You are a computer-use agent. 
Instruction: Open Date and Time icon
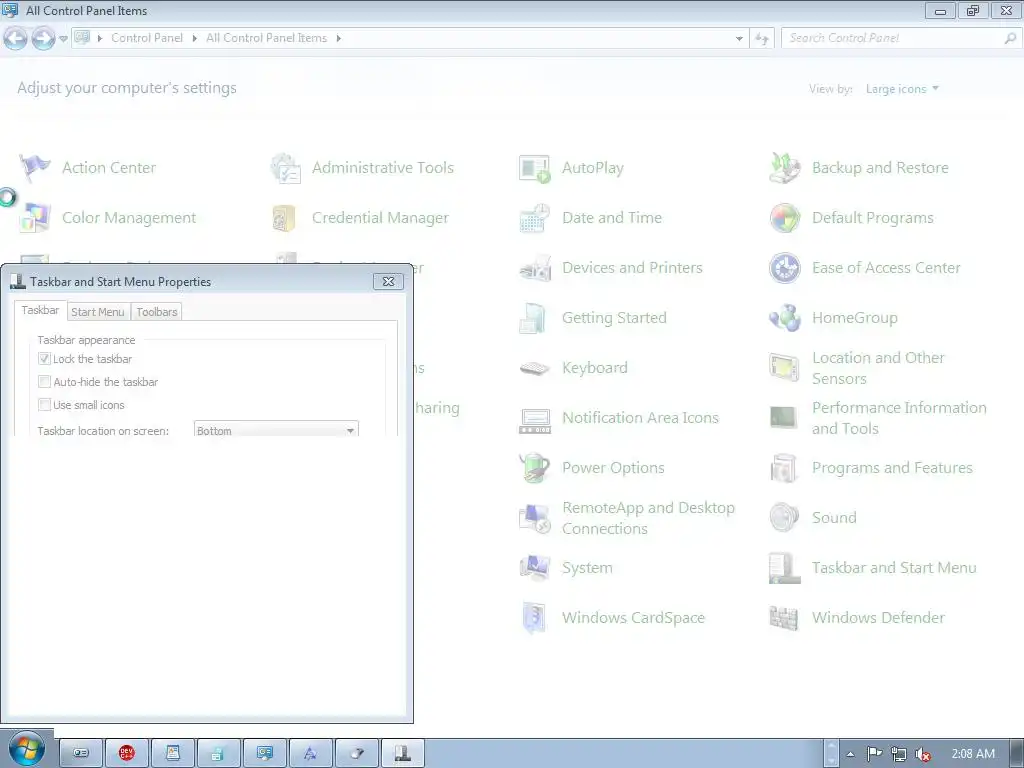(x=535, y=217)
